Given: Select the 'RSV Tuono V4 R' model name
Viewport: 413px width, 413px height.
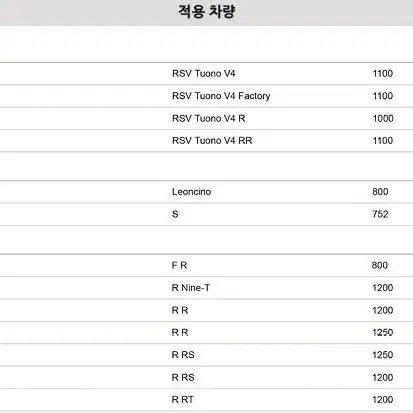Looking at the screenshot, I should coord(209,118).
